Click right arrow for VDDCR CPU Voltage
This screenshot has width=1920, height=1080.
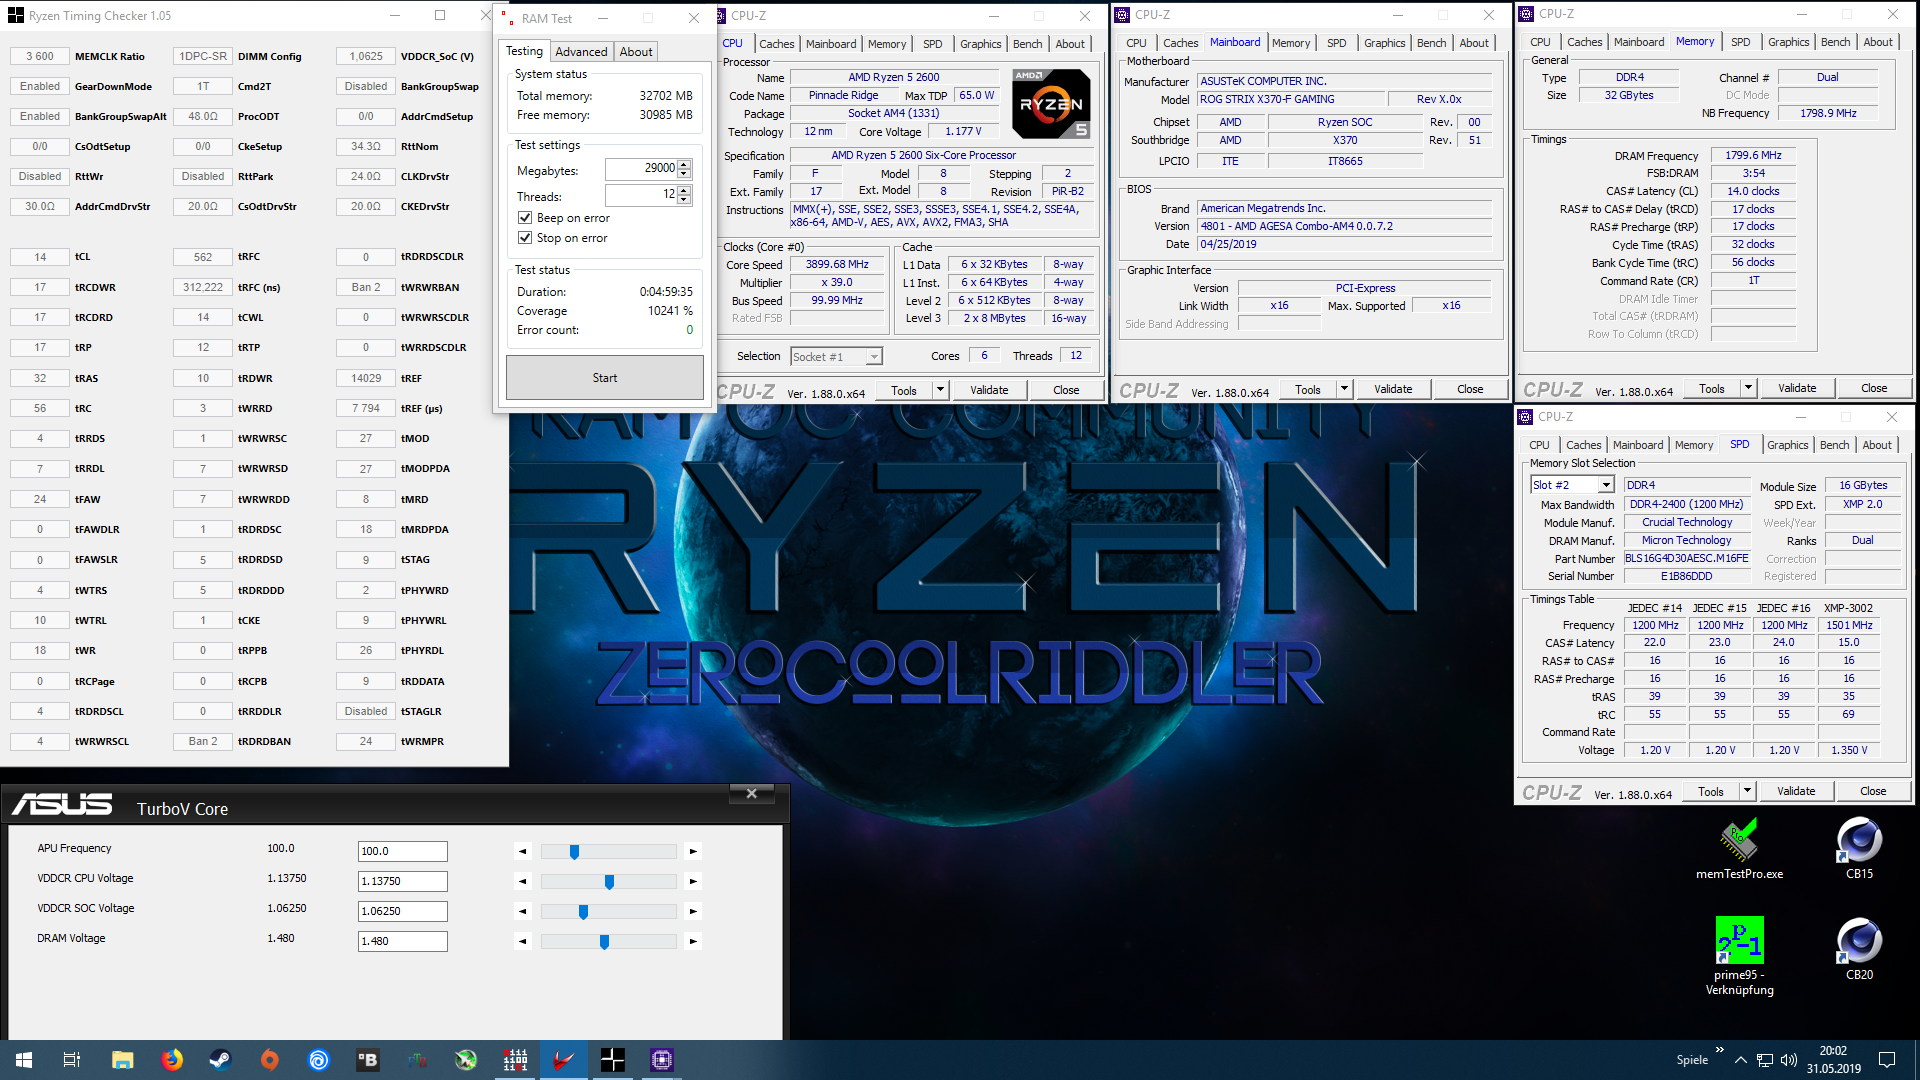tap(693, 882)
